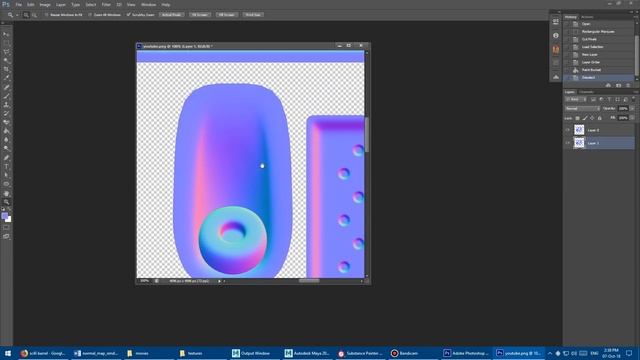This screenshot has height=360, width=640.
Task: Click the Actual Pixels button
Action: (x=171, y=15)
